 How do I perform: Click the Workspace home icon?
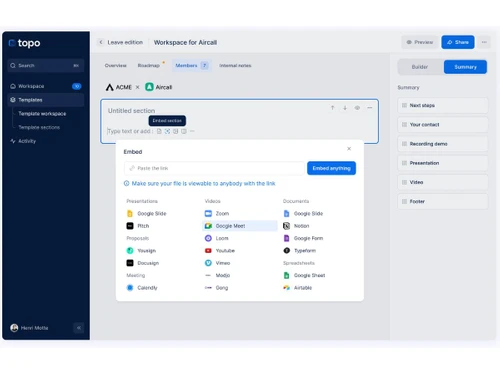(13, 86)
